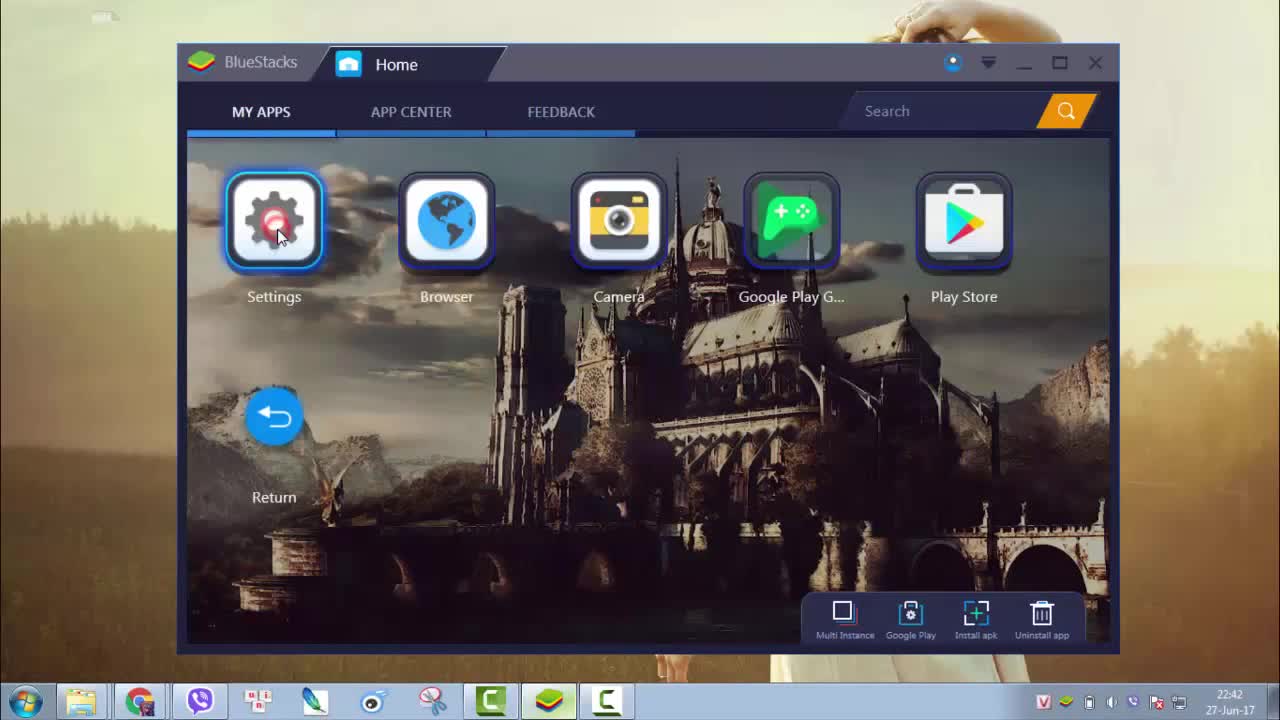Screen dimensions: 1280x720
Task: Click the BlueStacks logo in title bar
Action: 201,62
